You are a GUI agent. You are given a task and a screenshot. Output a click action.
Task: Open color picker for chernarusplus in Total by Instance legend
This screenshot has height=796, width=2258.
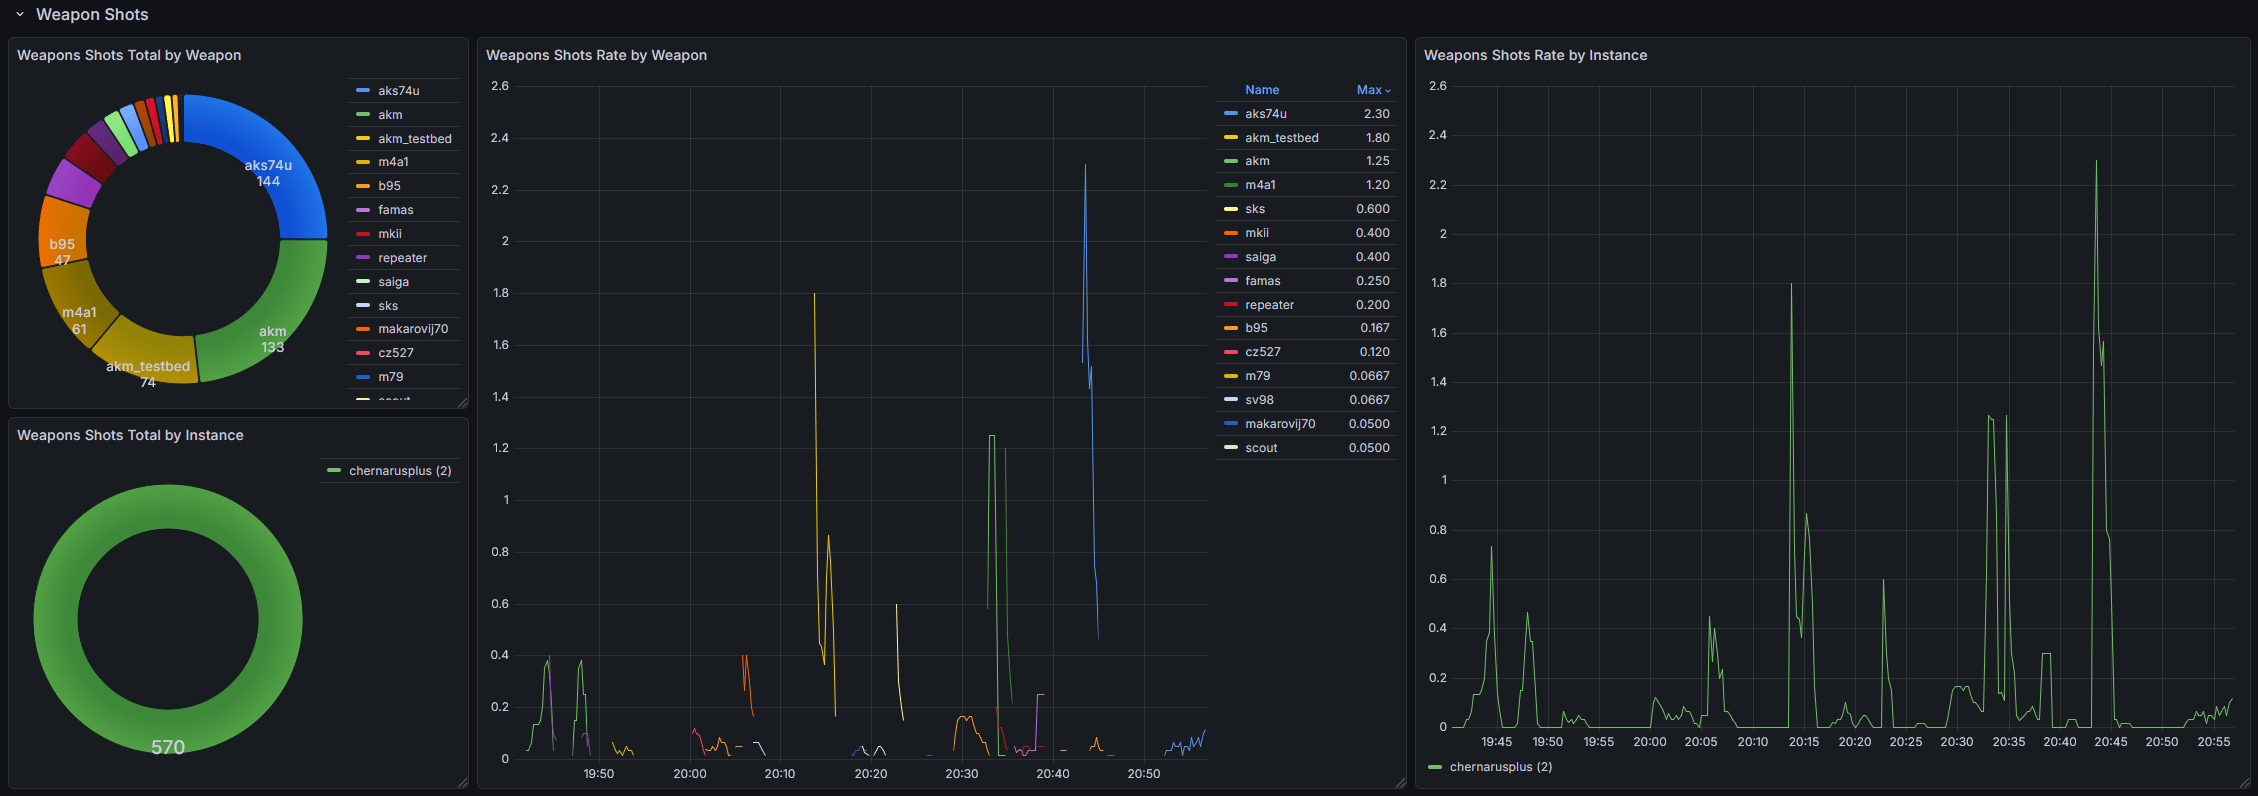click(334, 471)
